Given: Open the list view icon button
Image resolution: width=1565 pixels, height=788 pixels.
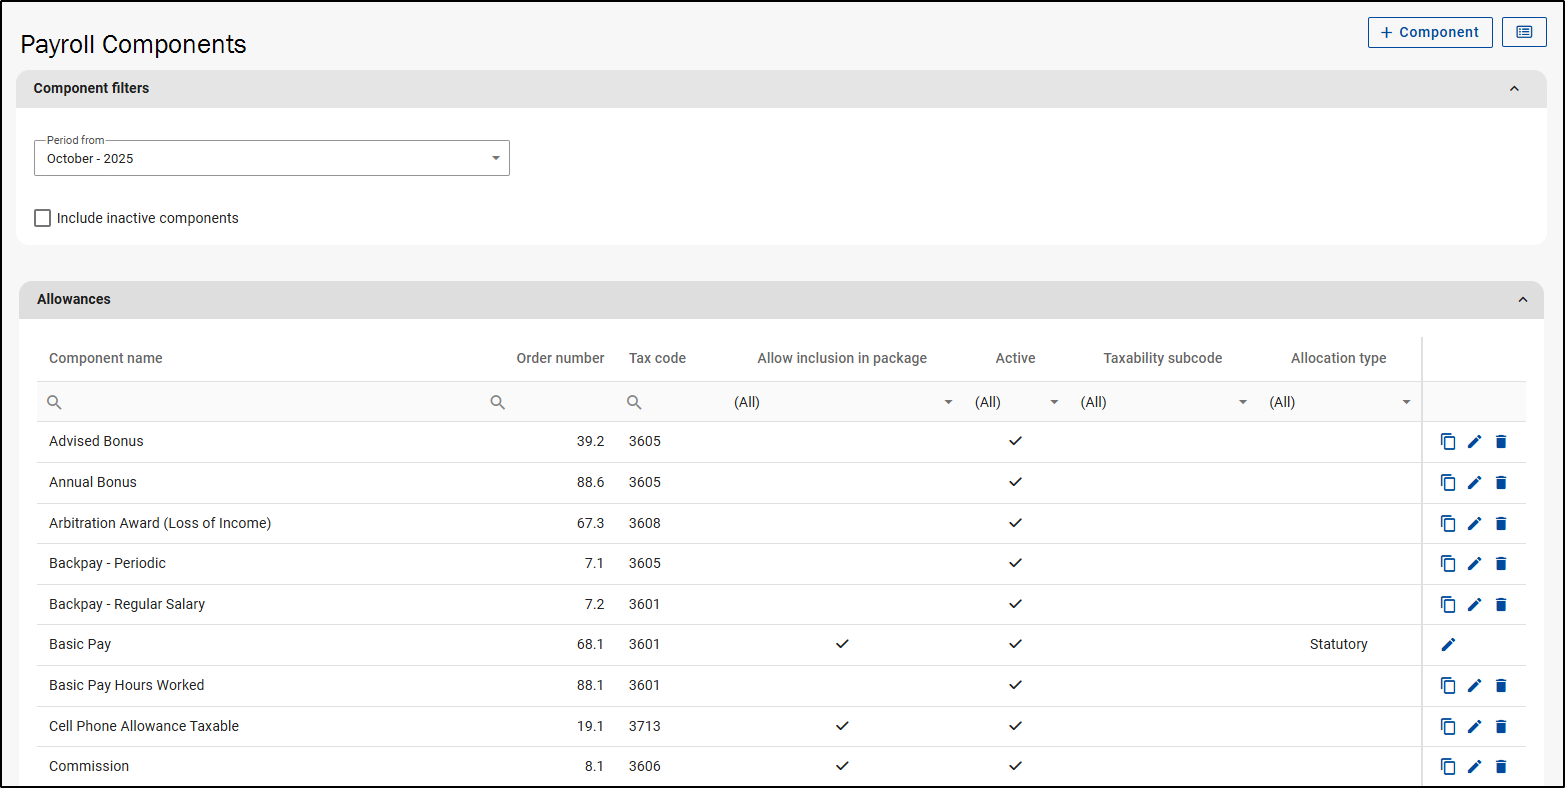Looking at the screenshot, I should point(1524,32).
